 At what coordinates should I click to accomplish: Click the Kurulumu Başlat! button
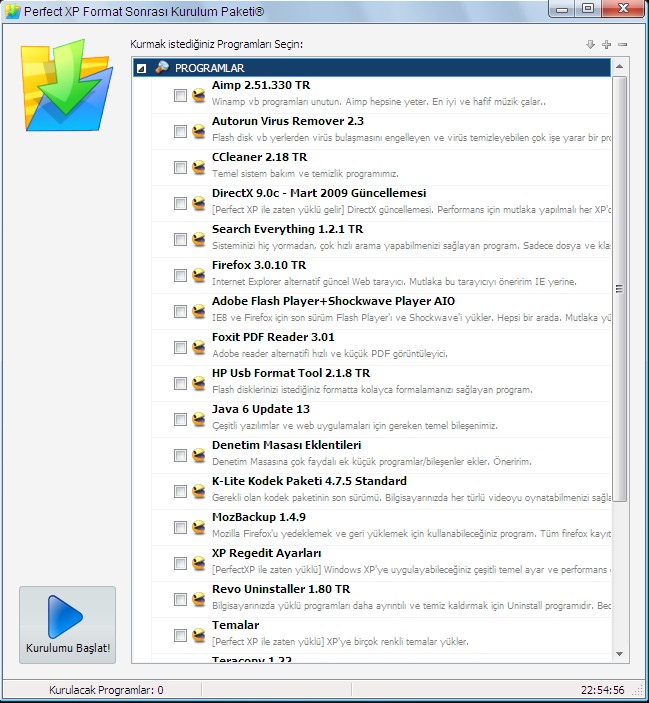[x=67, y=625]
